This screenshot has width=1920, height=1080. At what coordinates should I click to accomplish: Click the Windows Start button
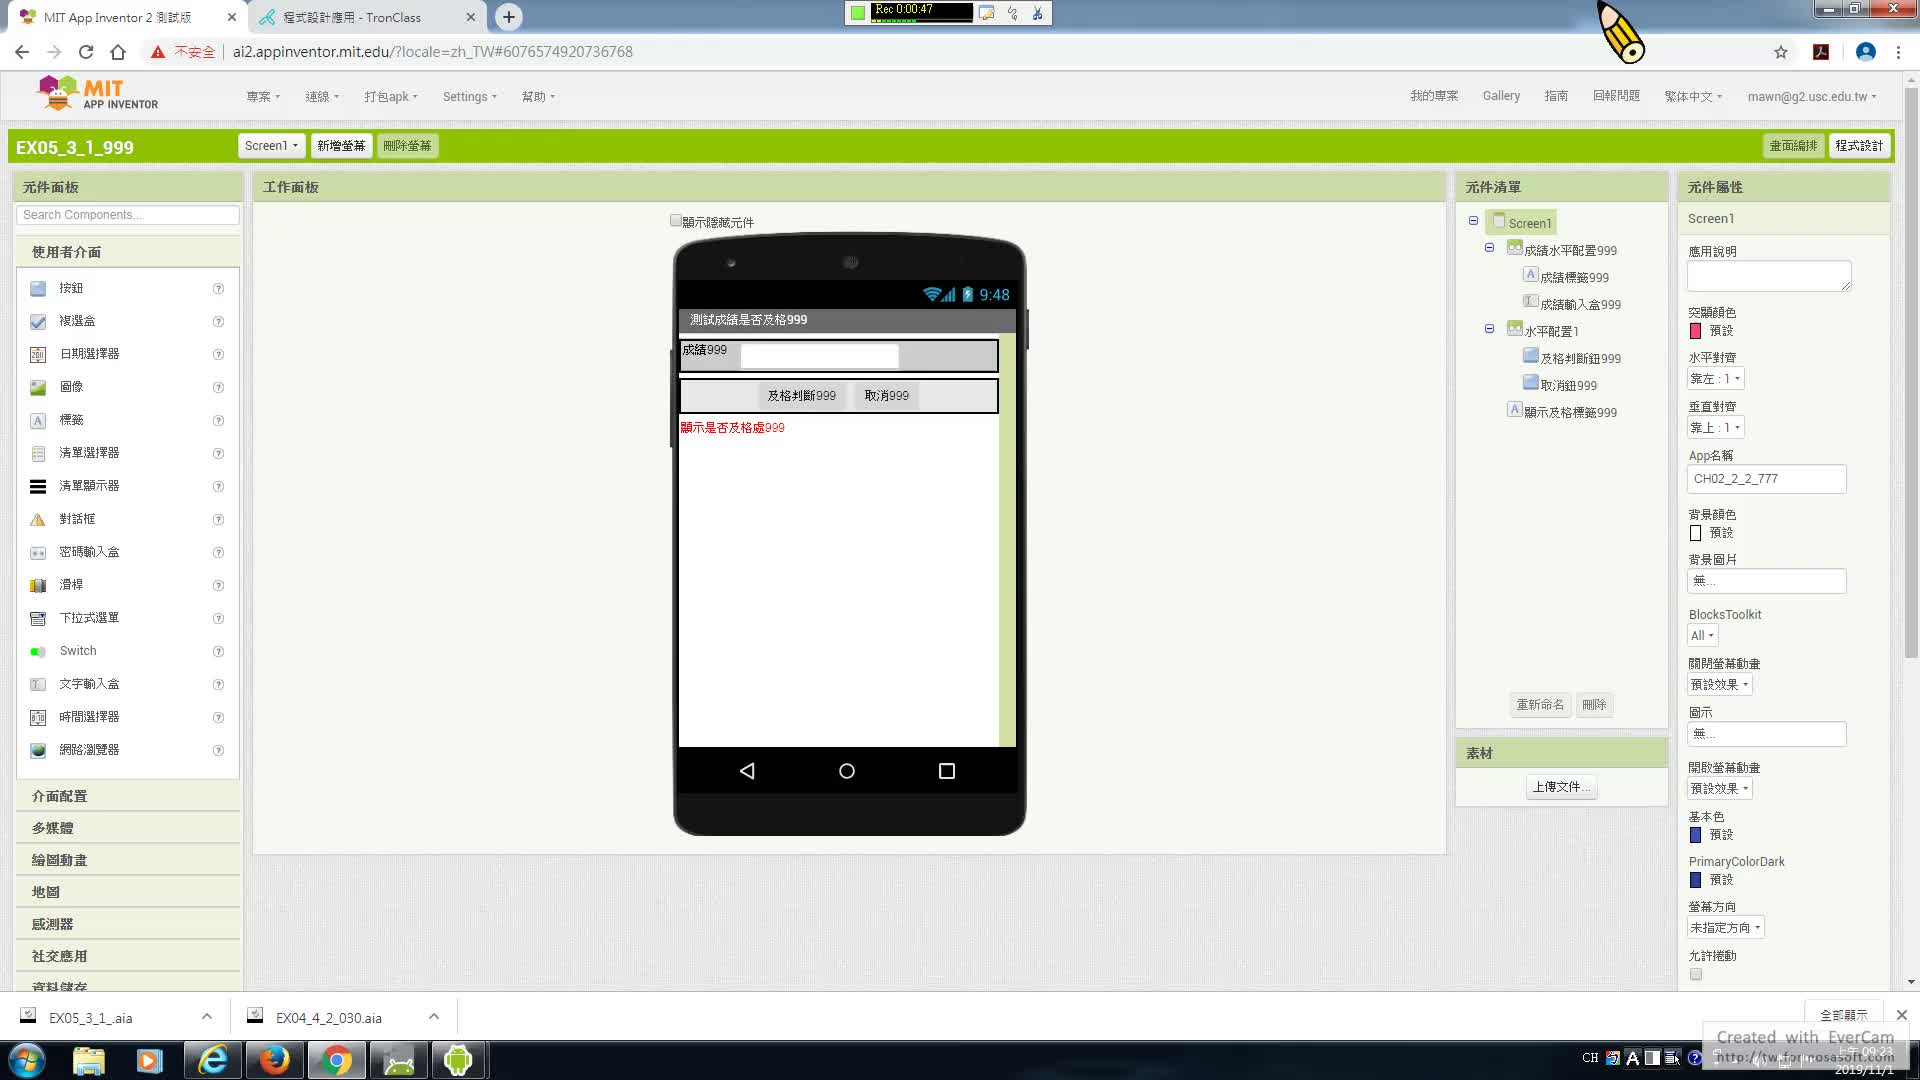(x=27, y=1060)
